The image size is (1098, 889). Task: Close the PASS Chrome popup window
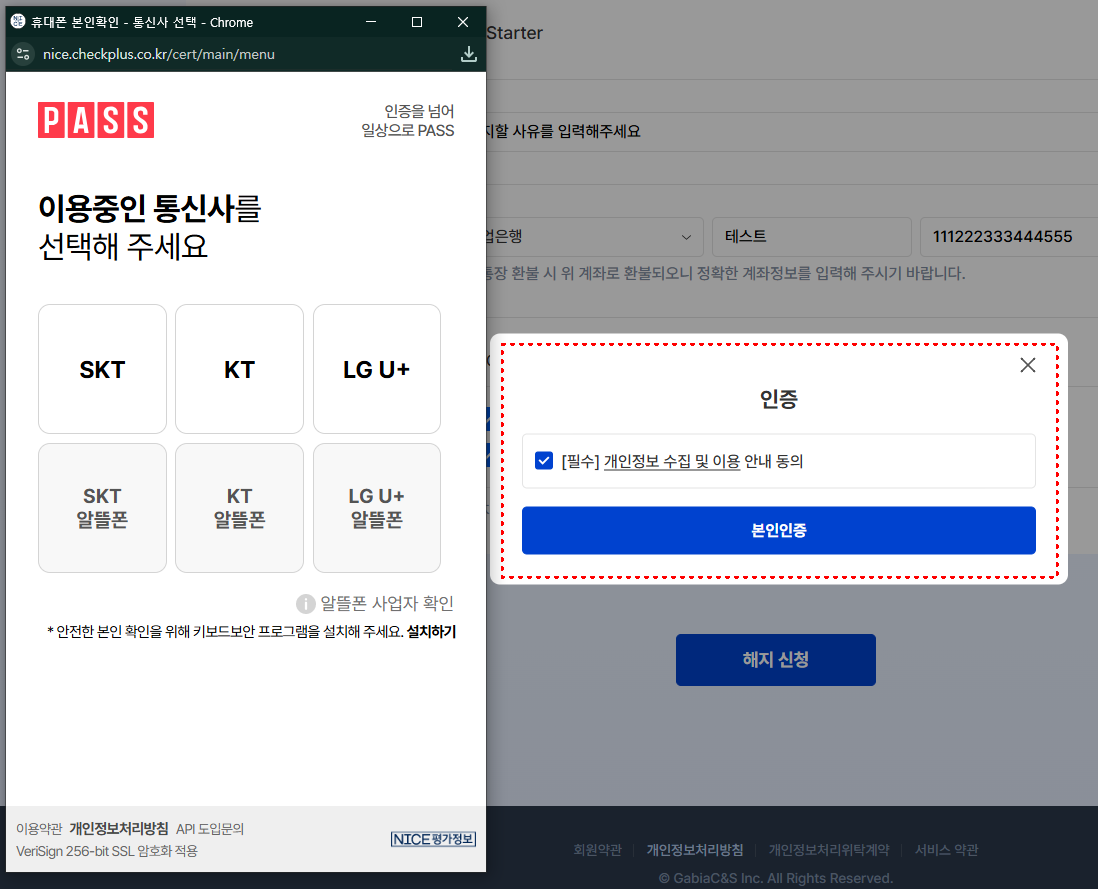463,22
